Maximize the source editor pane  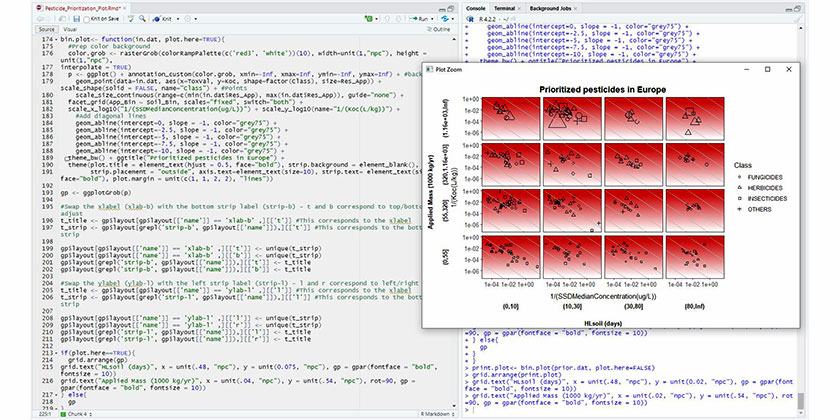(451, 9)
